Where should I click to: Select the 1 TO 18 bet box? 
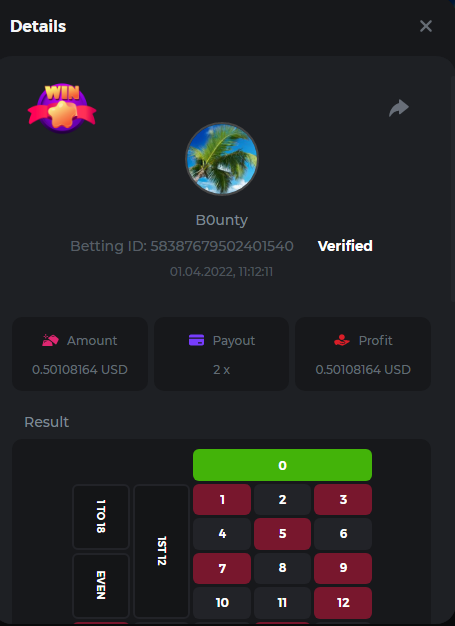pos(101,517)
